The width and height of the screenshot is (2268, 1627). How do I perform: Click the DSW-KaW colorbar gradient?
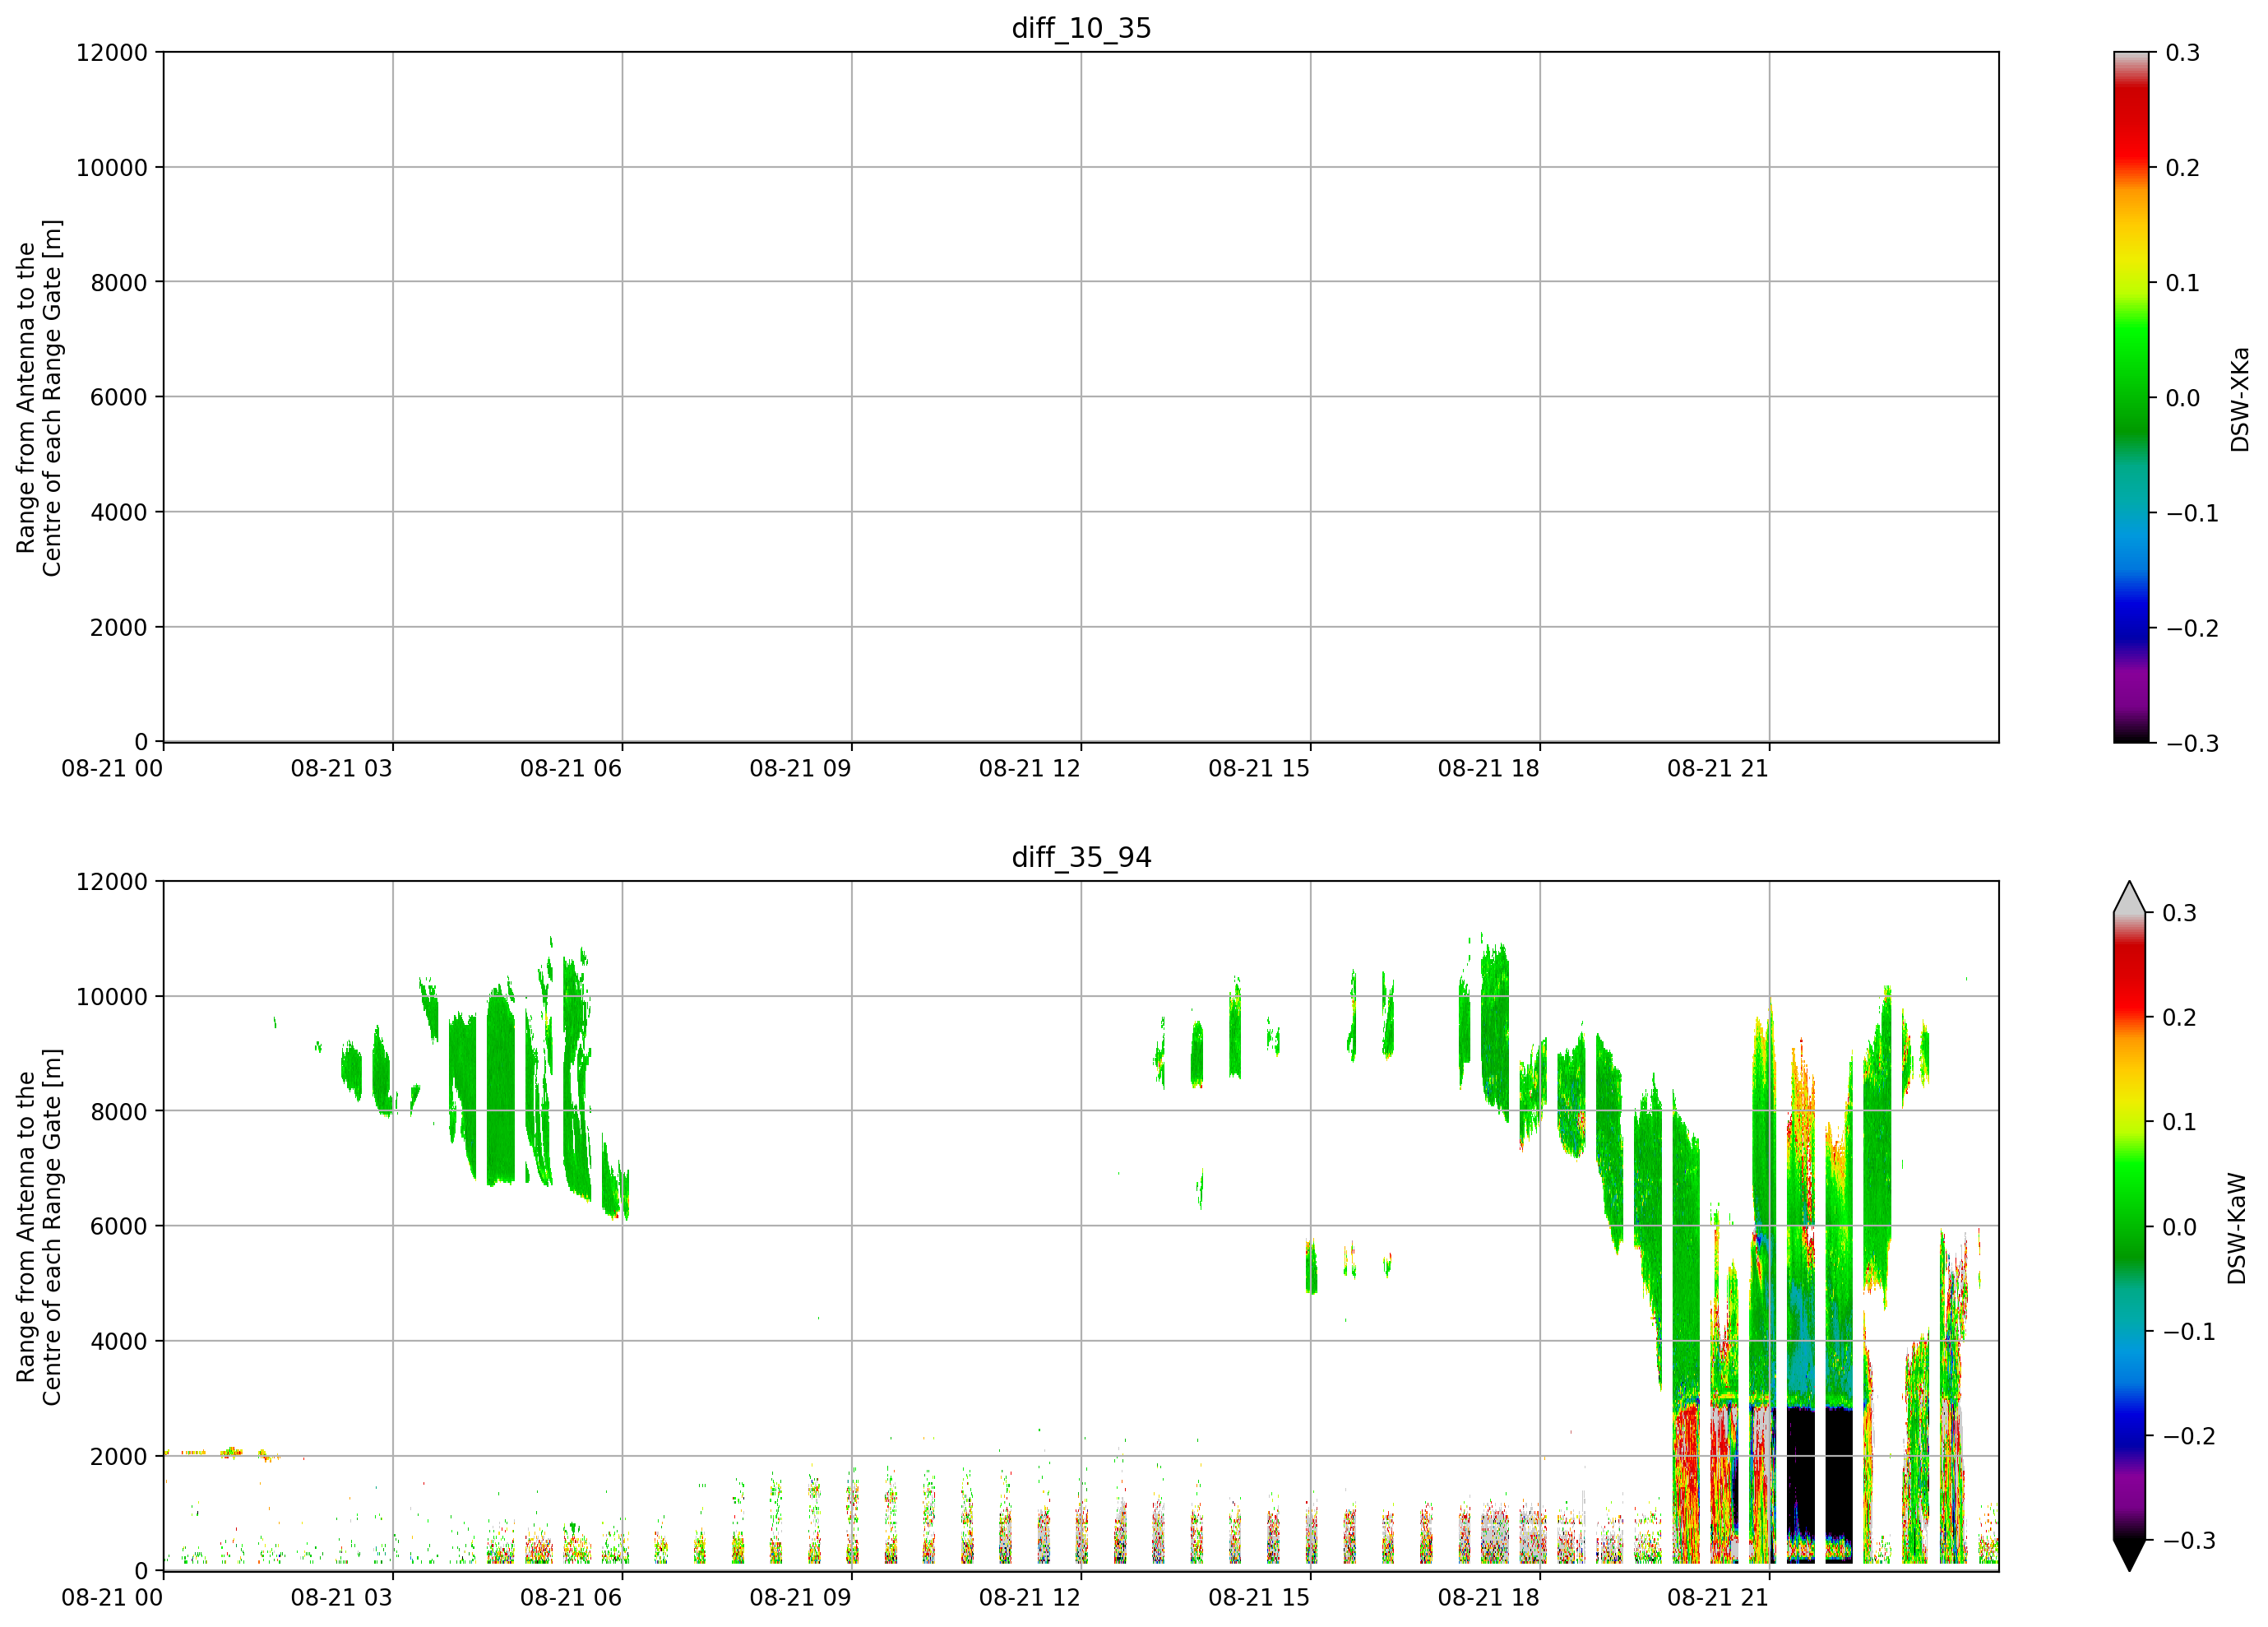coord(2130,1226)
